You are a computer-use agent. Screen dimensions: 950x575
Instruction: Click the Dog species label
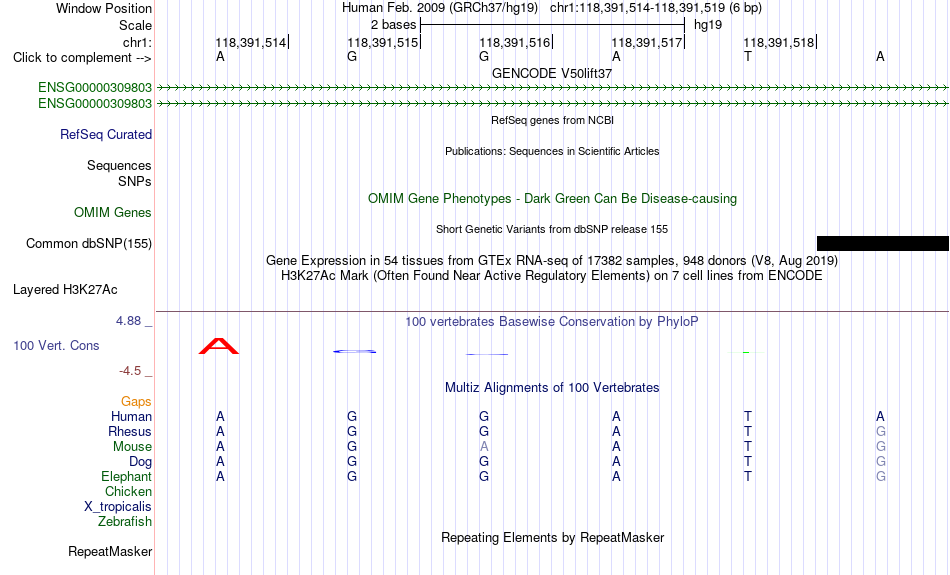(140, 462)
